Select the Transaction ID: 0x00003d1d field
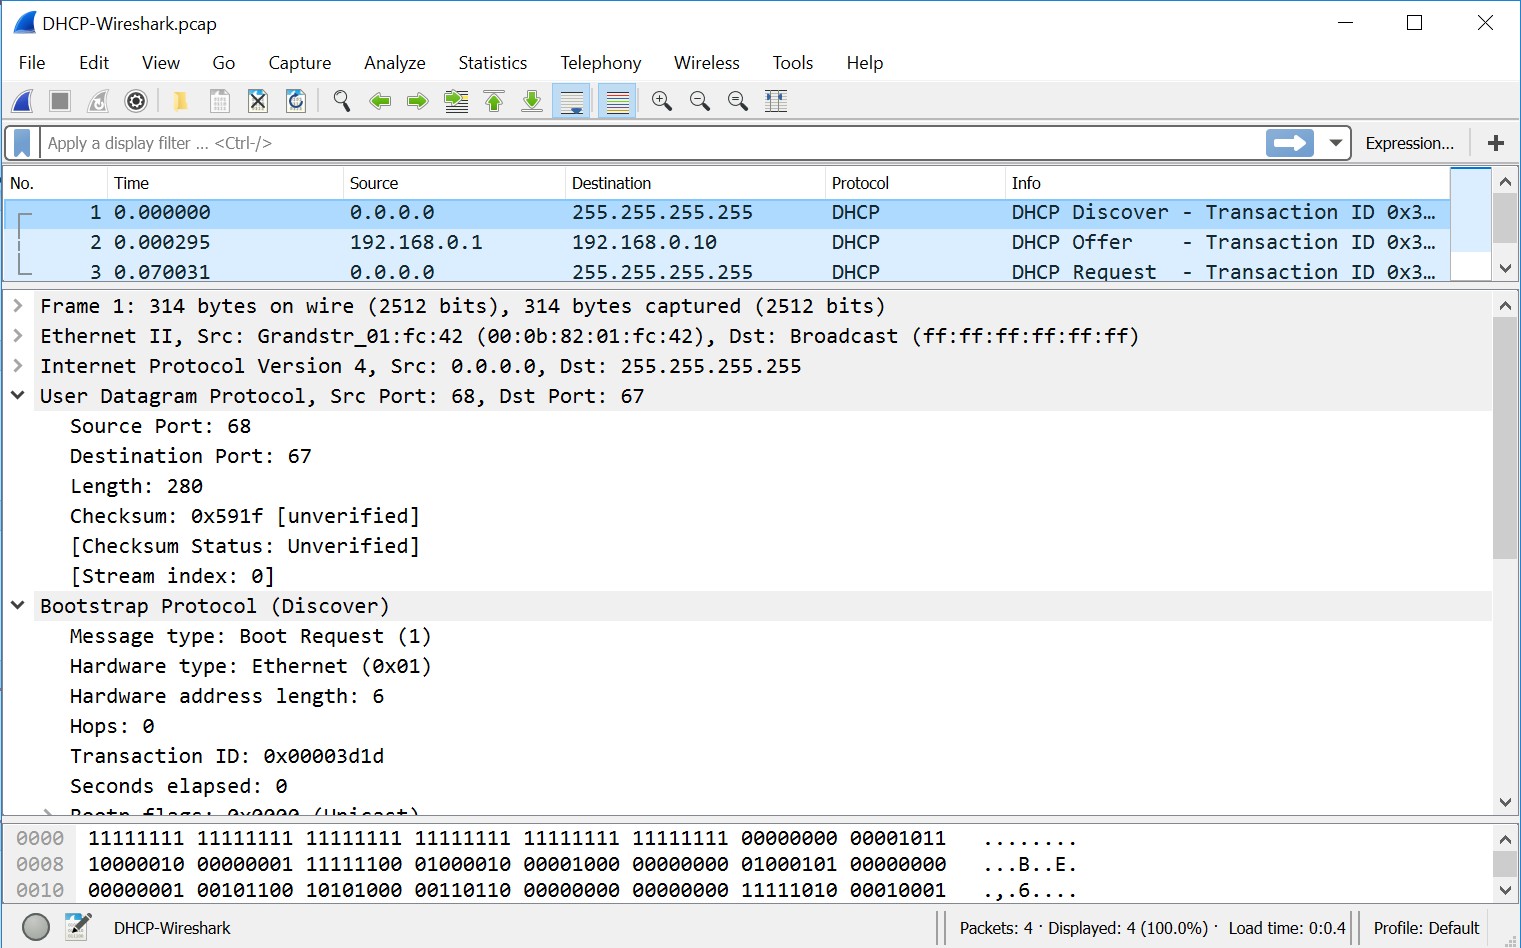The height and width of the screenshot is (948, 1521). 227,756
